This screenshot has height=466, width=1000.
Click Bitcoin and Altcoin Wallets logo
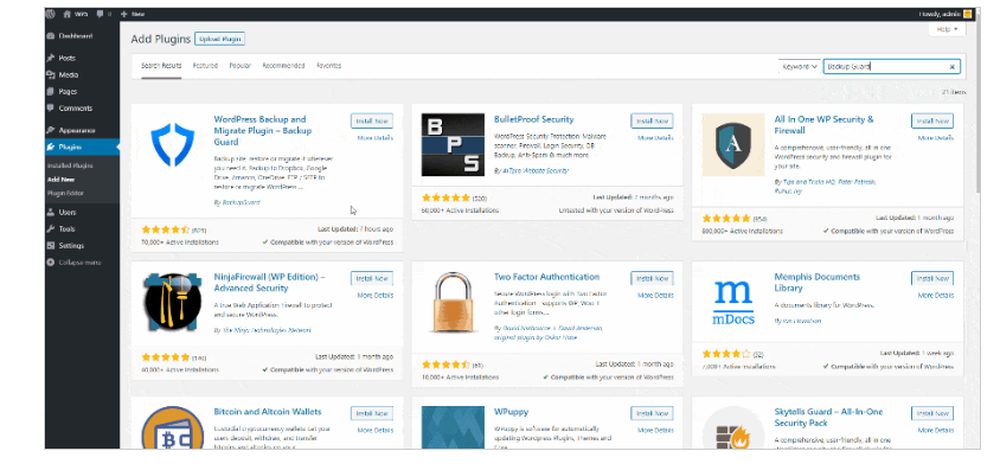pos(172,427)
